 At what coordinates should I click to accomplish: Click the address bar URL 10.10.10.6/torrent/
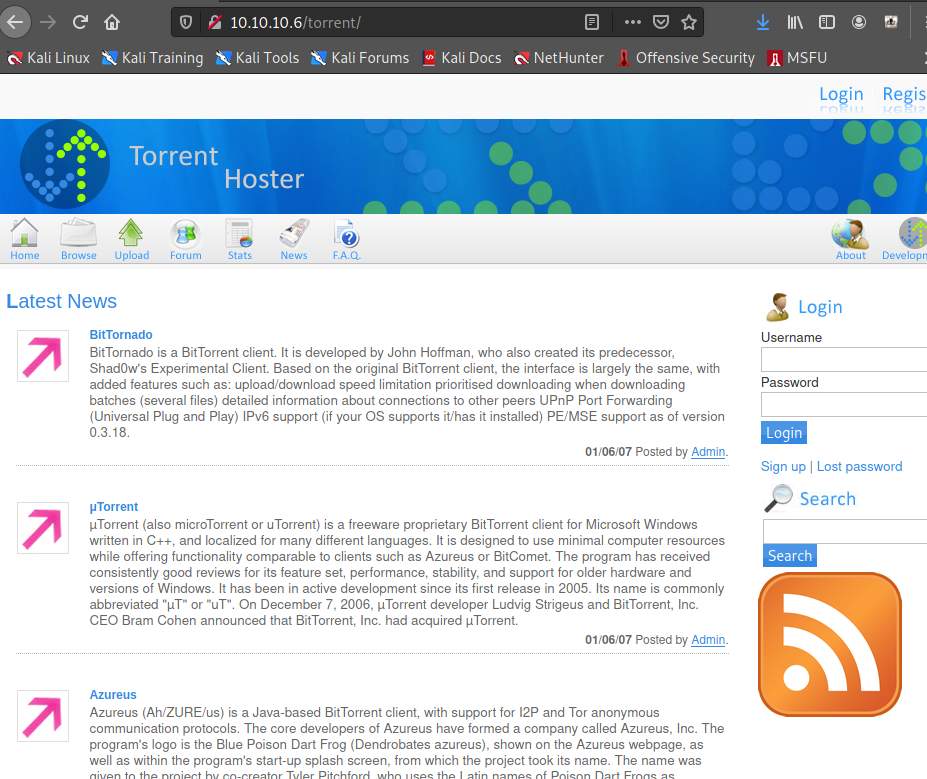tap(295, 22)
